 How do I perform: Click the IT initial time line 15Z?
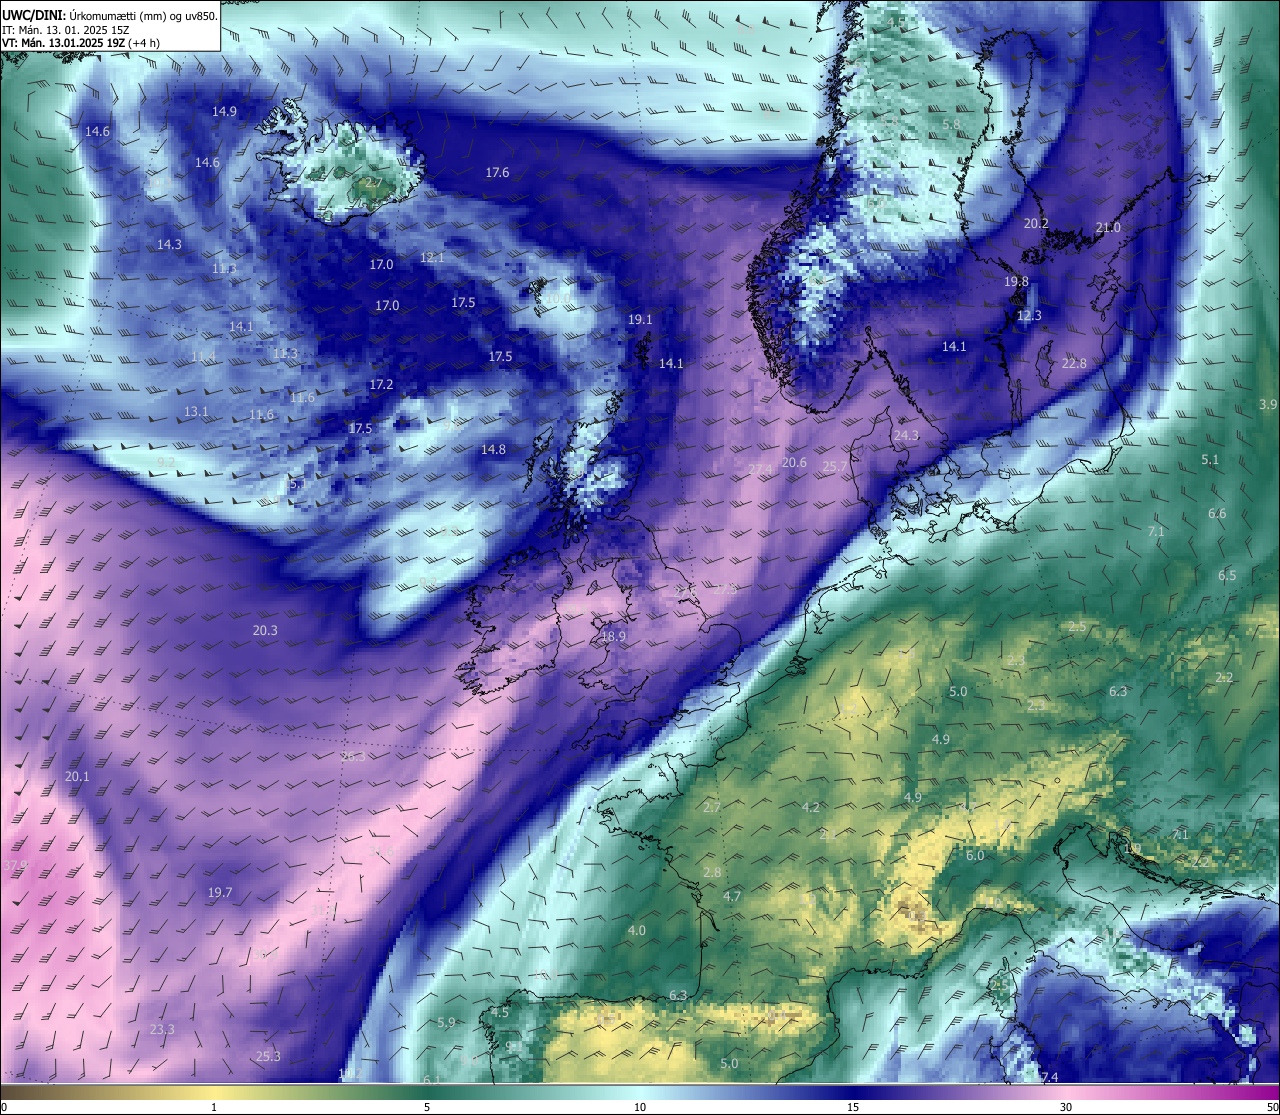coord(67,29)
